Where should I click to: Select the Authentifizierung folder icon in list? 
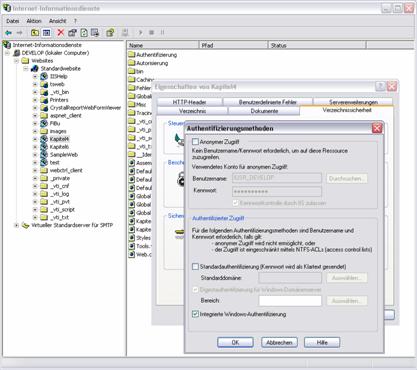[132, 55]
